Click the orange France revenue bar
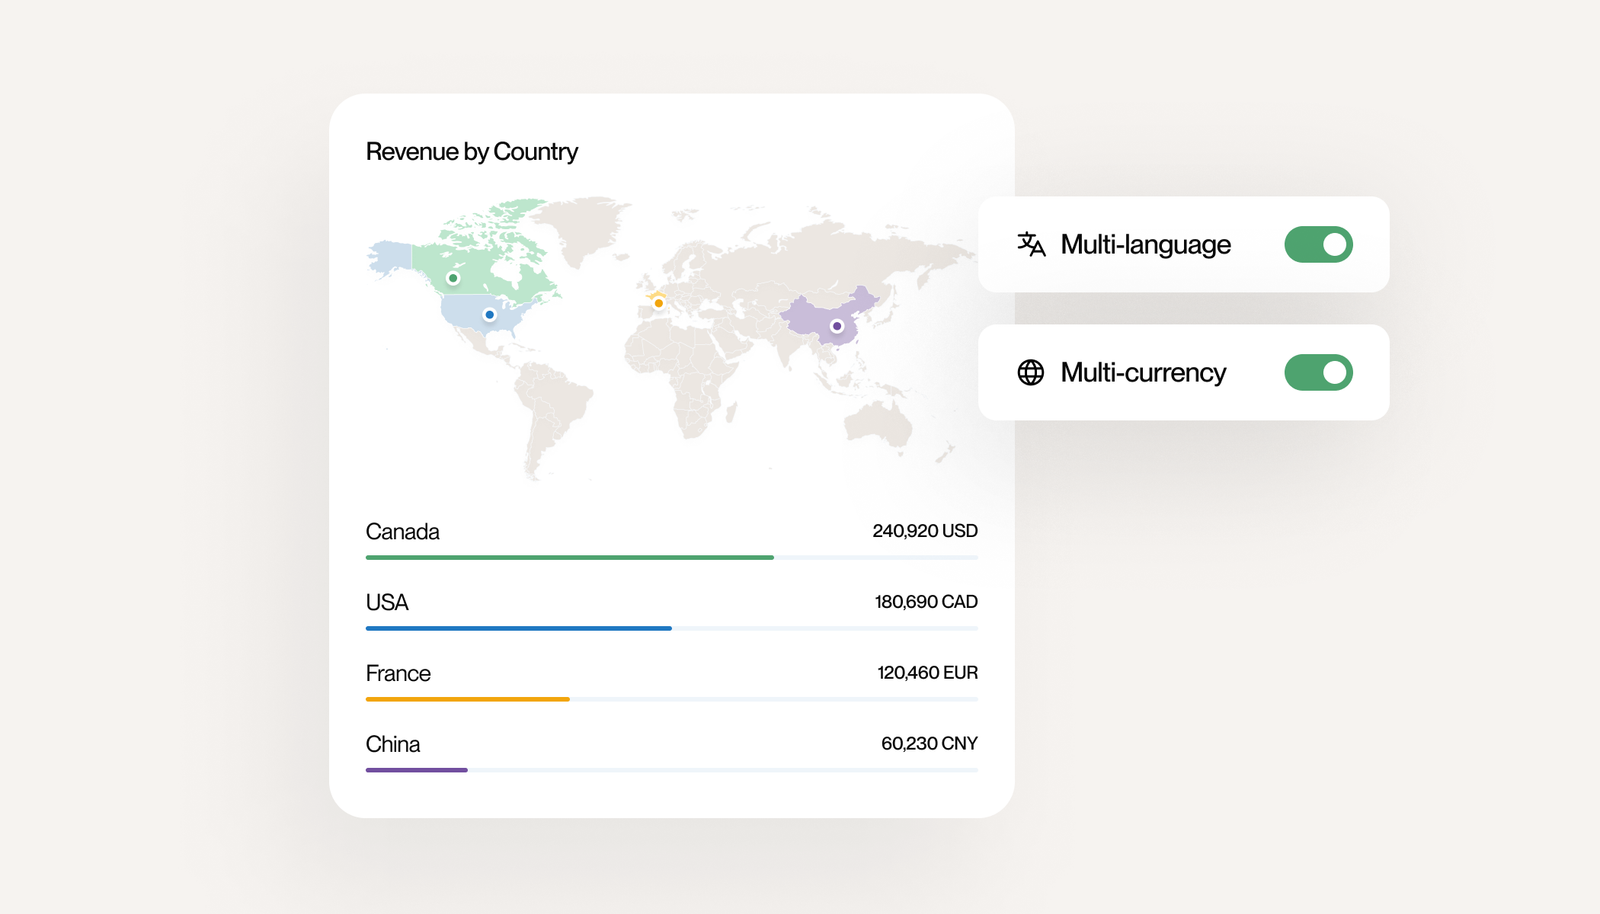 click(468, 699)
